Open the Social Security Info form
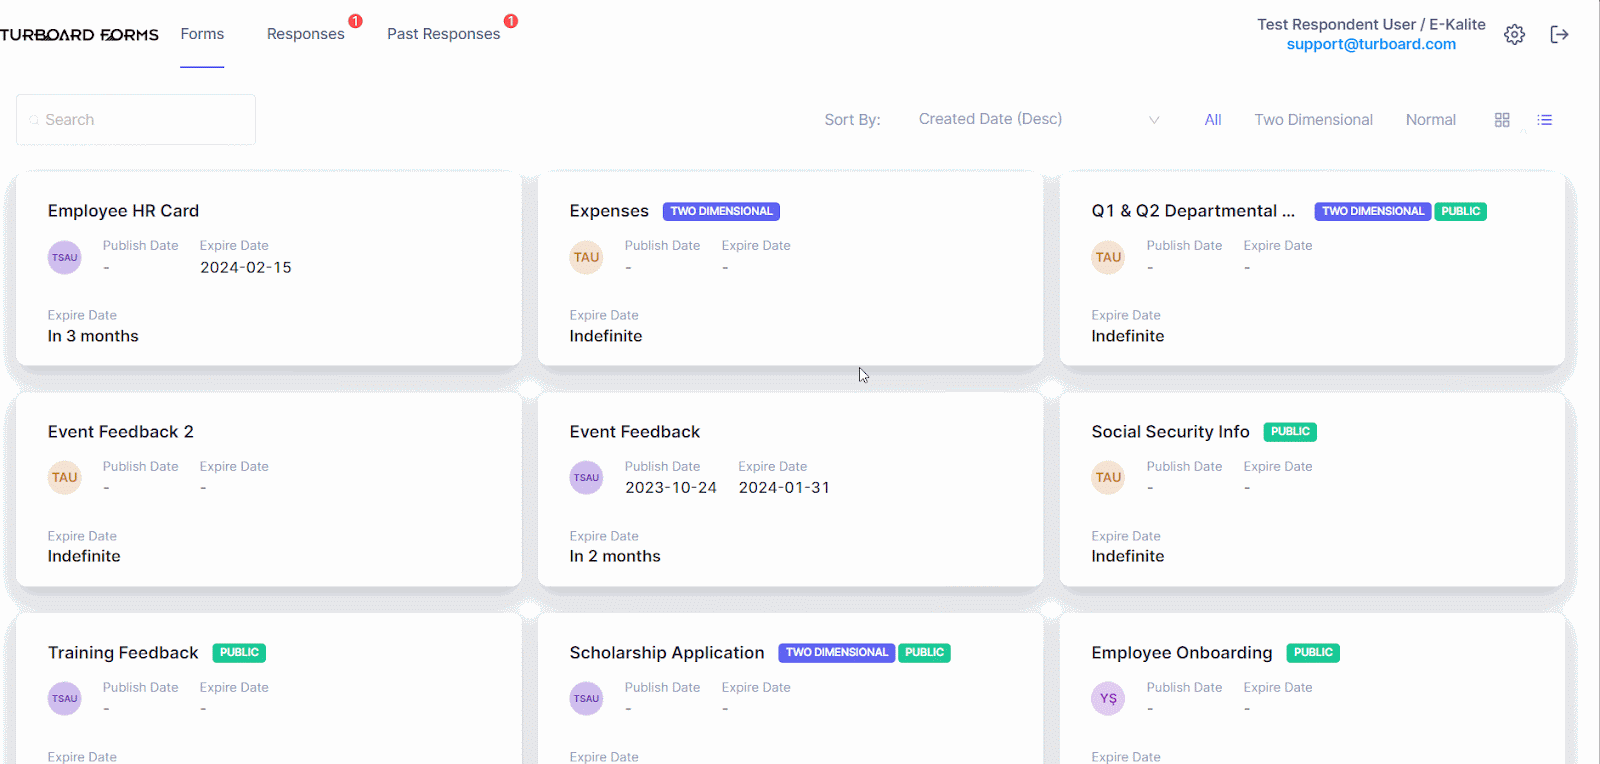This screenshot has height=764, width=1600. click(1170, 432)
